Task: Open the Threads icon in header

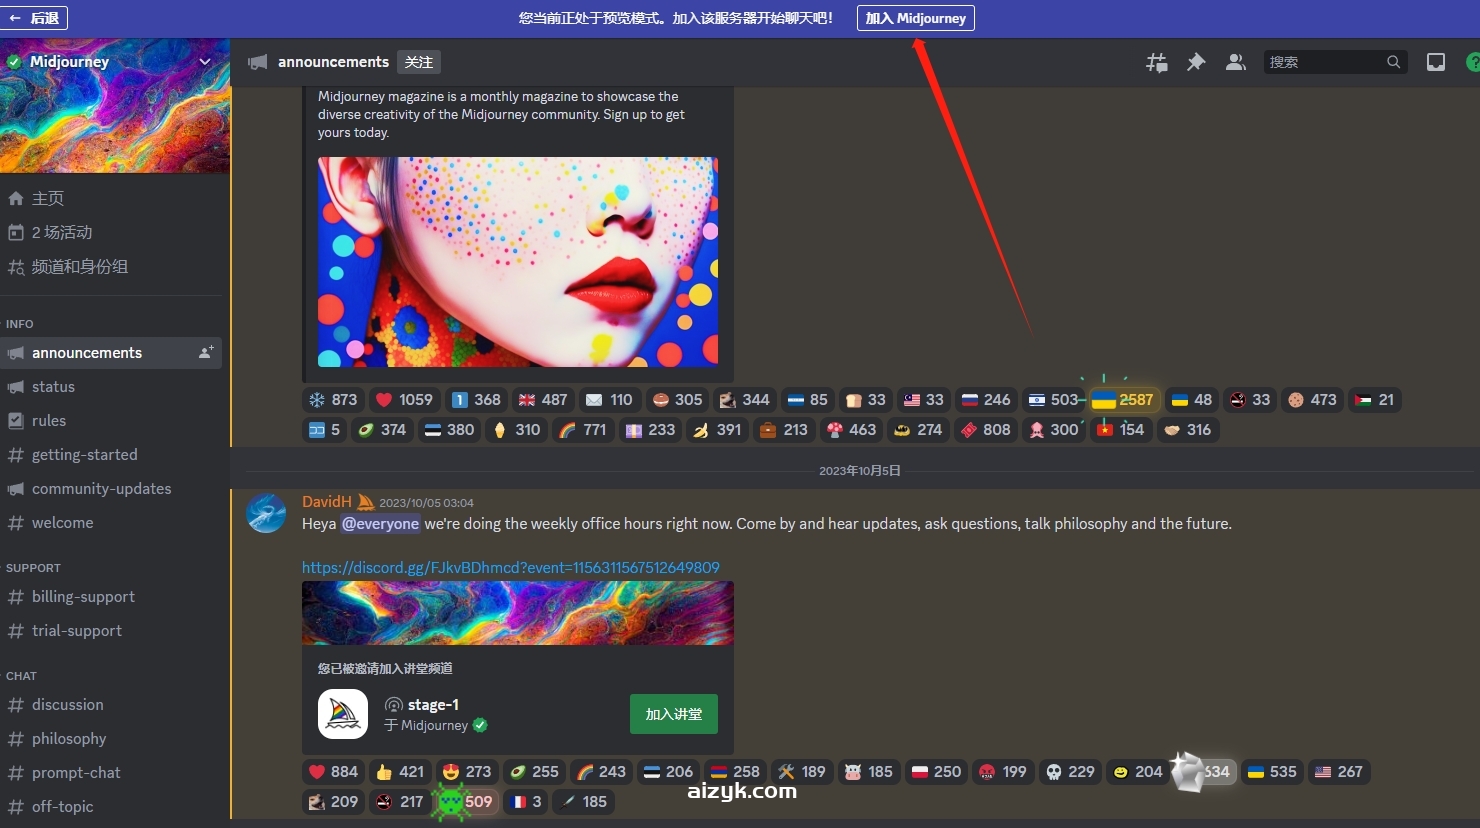Action: [1157, 62]
